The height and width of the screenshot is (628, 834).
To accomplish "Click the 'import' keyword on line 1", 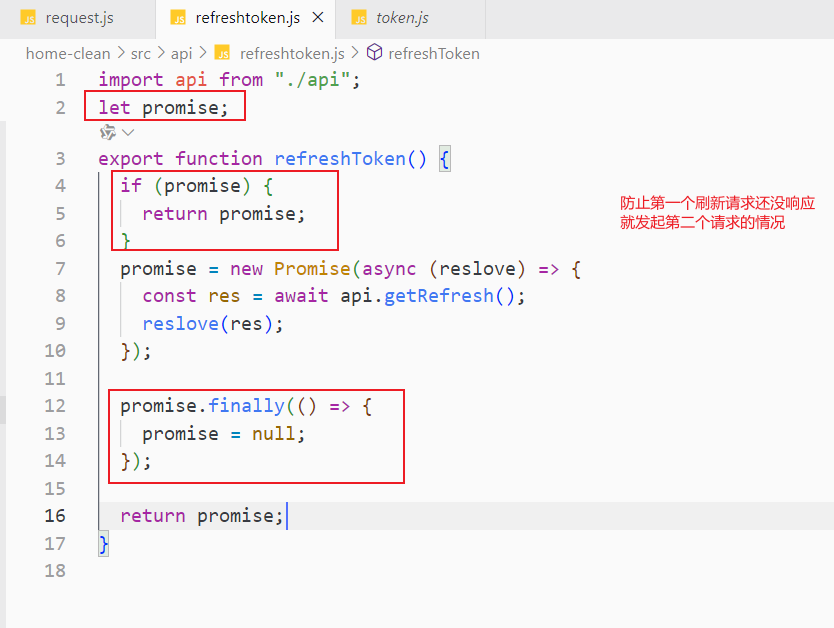I will pos(131,80).
